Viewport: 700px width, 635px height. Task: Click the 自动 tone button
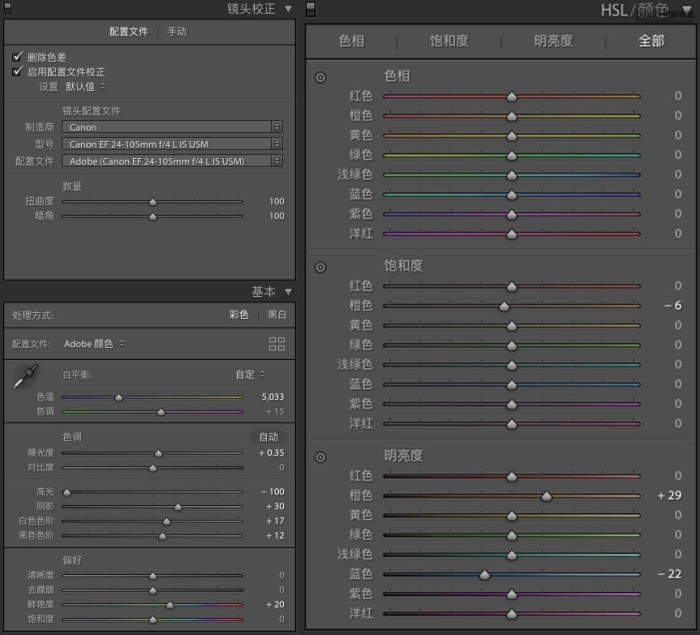point(268,437)
